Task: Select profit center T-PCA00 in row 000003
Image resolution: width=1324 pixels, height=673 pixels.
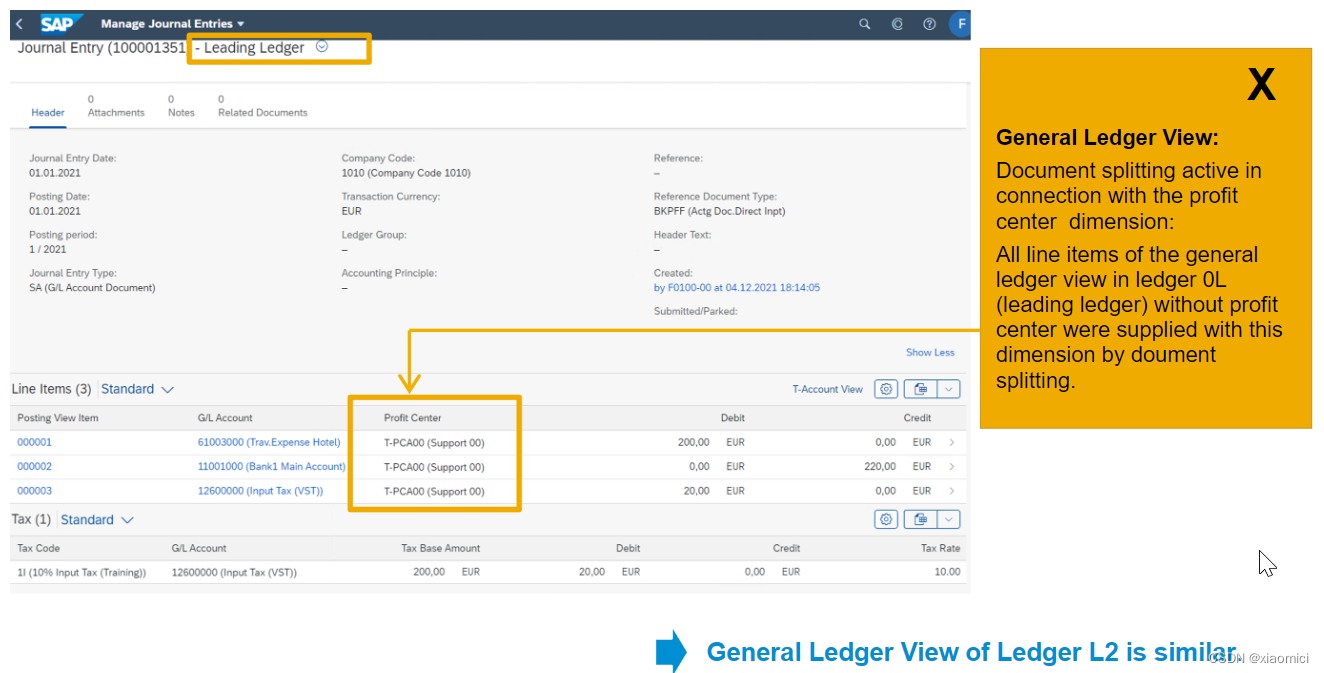Action: coord(434,491)
